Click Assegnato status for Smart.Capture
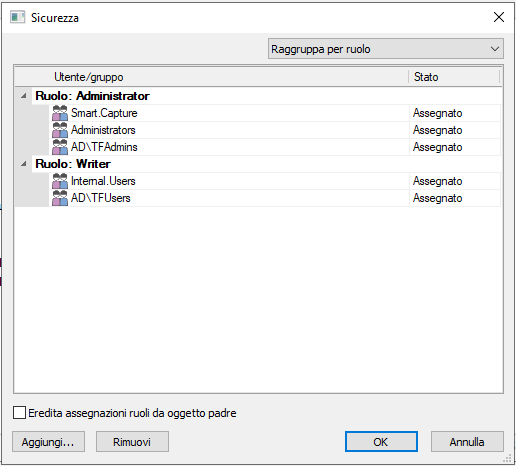Viewport: 516px width, 466px height. (x=437, y=113)
